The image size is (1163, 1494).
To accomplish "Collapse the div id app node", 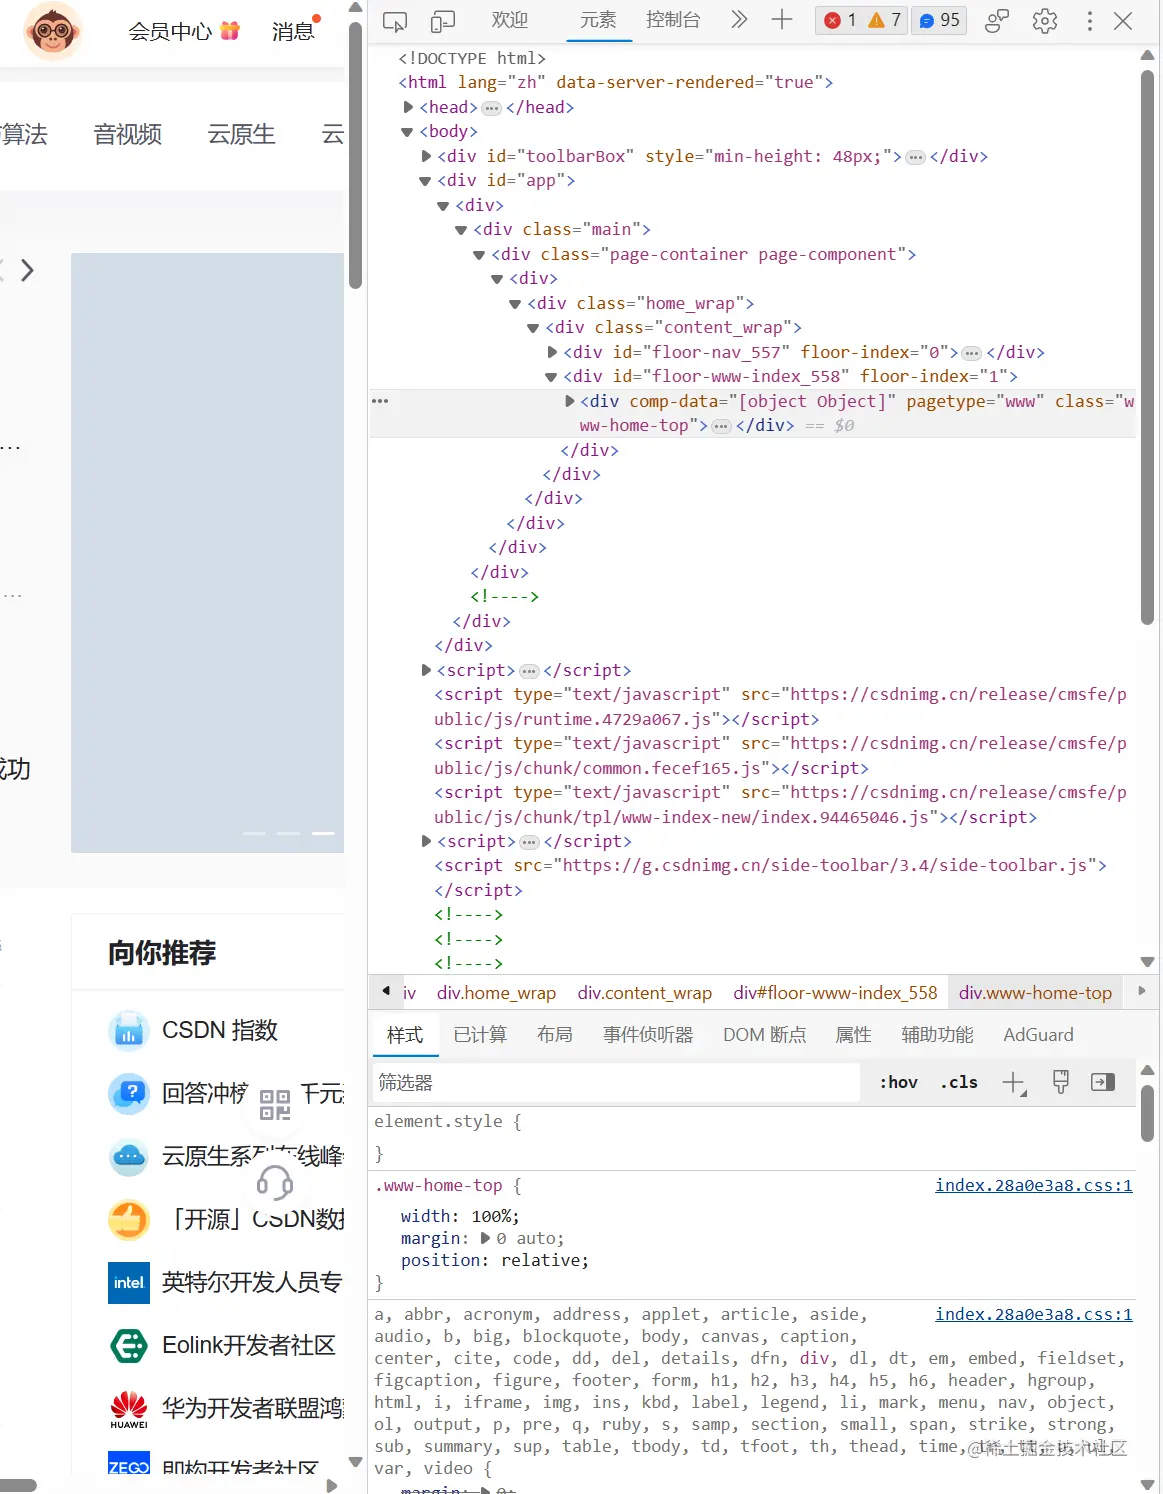I will pyautogui.click(x=425, y=181).
